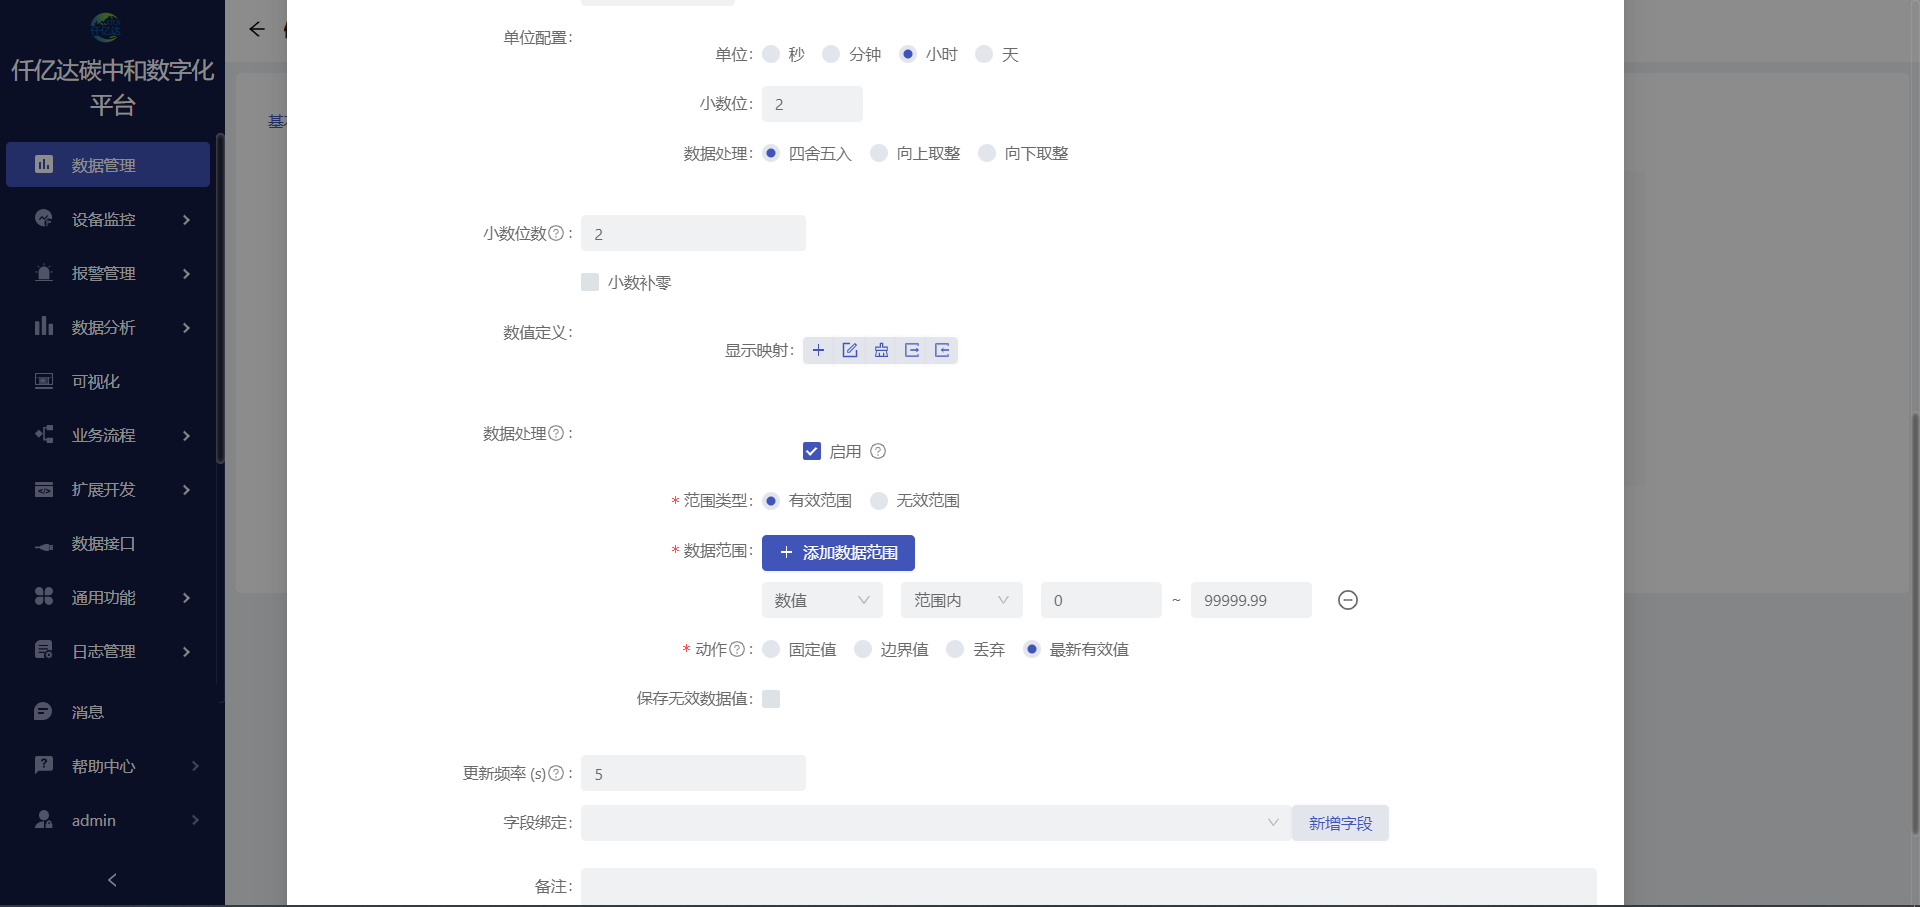Click the range maximum 99999.99 field
This screenshot has width=1920, height=907.
pos(1251,600)
